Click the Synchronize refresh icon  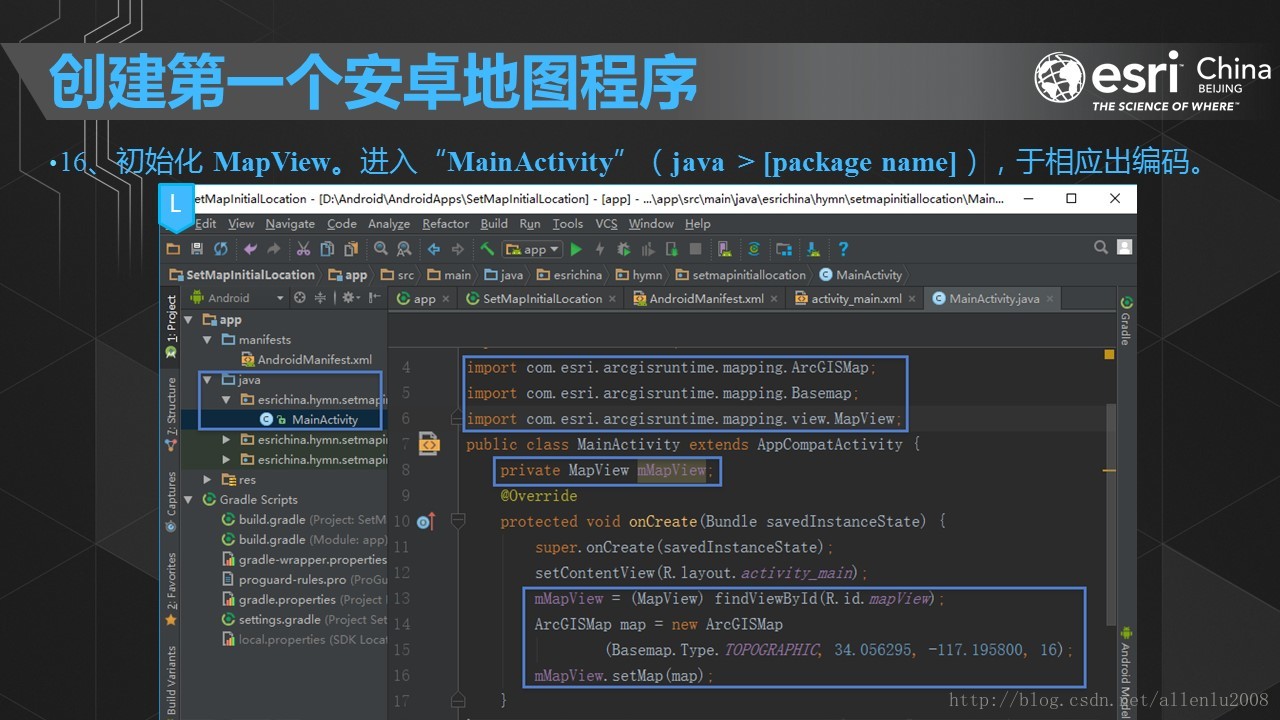(x=221, y=249)
